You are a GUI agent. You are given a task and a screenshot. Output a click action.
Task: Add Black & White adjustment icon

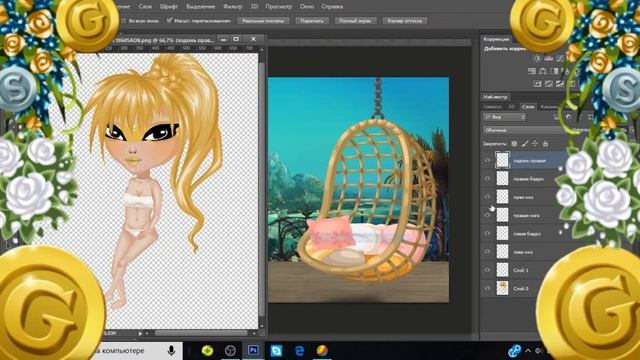coord(554,71)
